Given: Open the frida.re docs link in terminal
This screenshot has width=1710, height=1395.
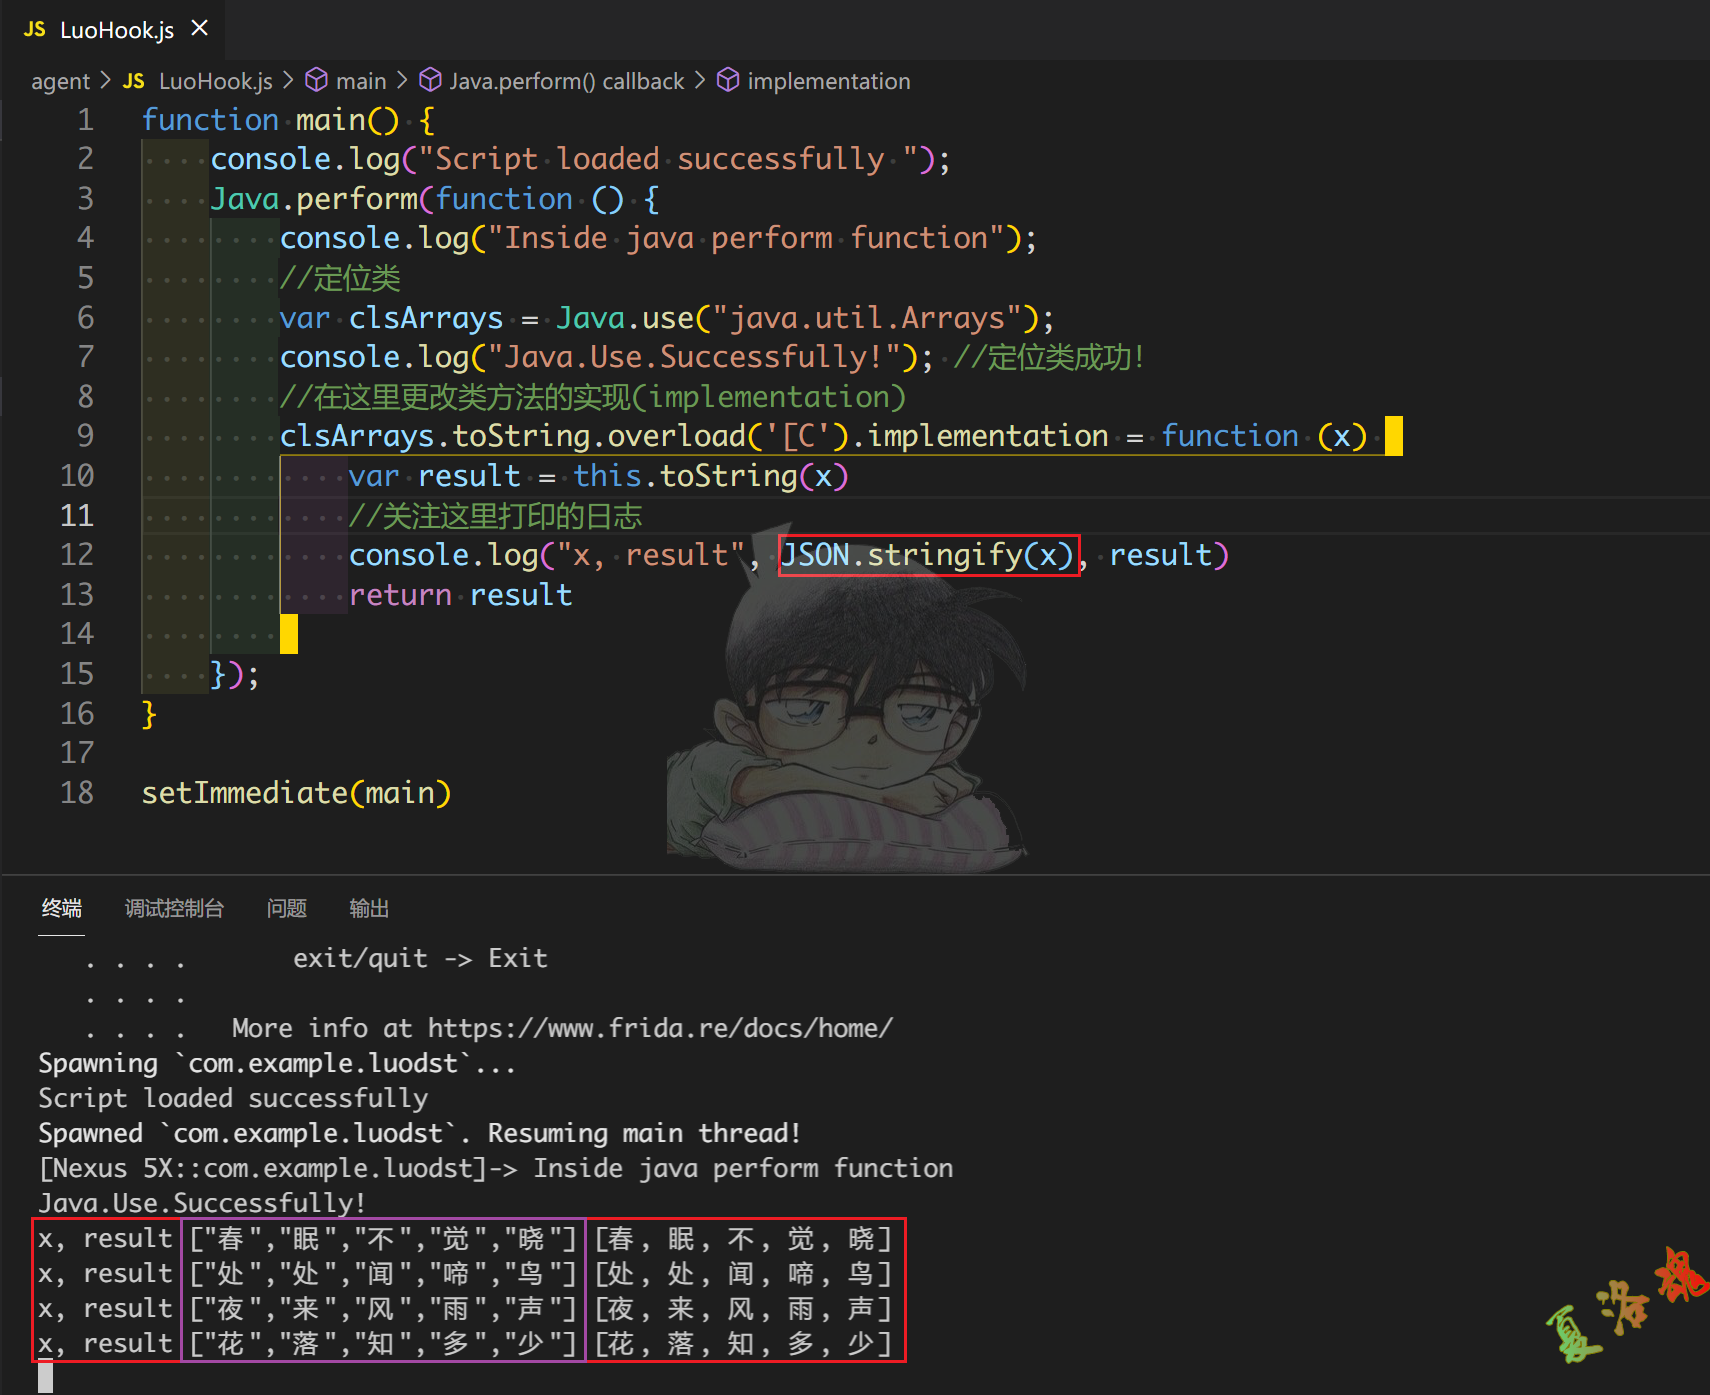Looking at the screenshot, I should [x=660, y=1028].
